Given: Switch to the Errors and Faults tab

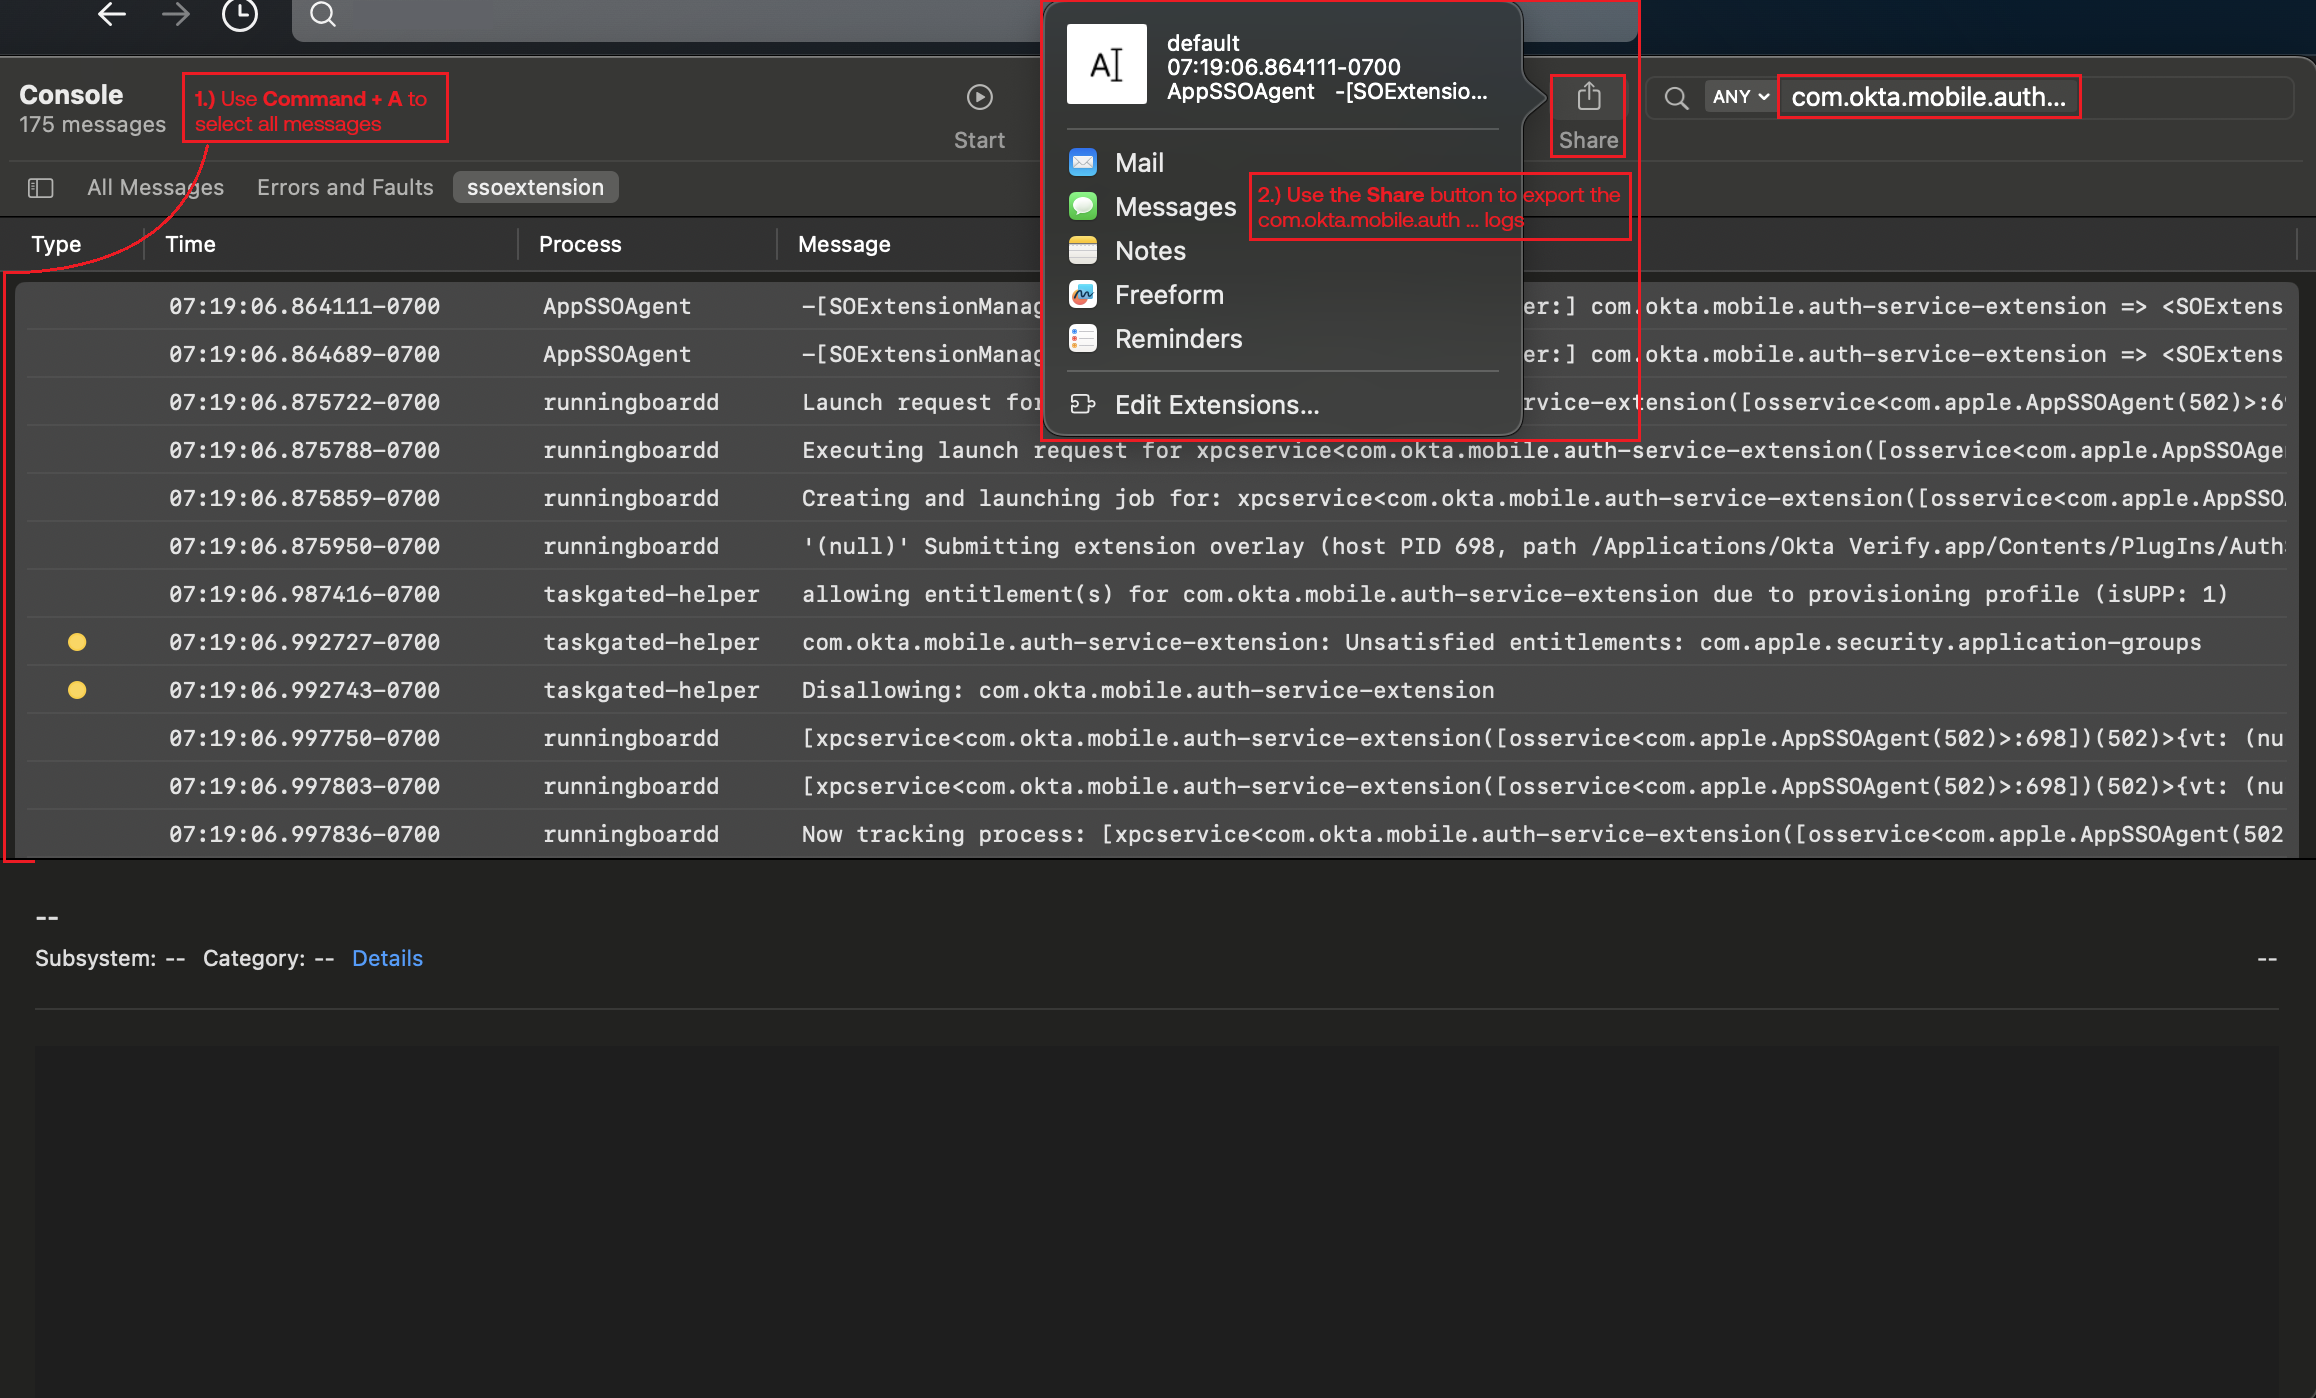Looking at the screenshot, I should pyautogui.click(x=345, y=187).
